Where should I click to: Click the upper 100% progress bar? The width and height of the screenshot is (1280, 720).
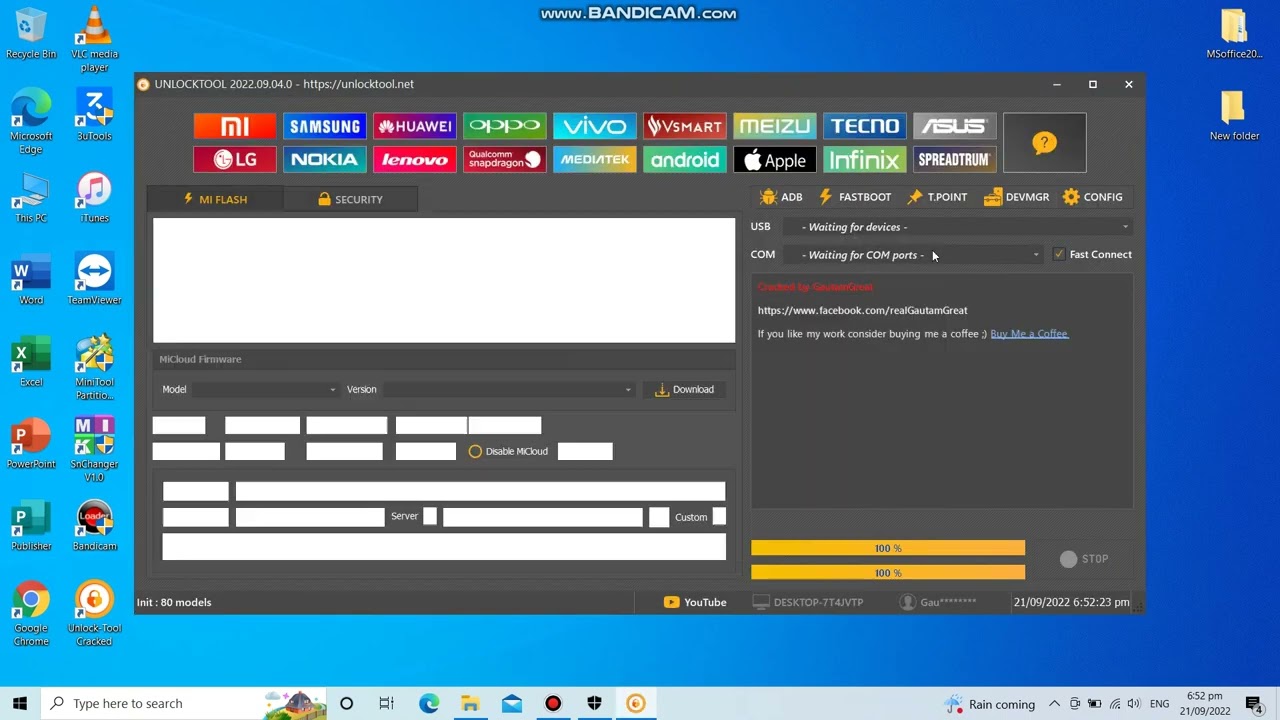[x=888, y=548]
